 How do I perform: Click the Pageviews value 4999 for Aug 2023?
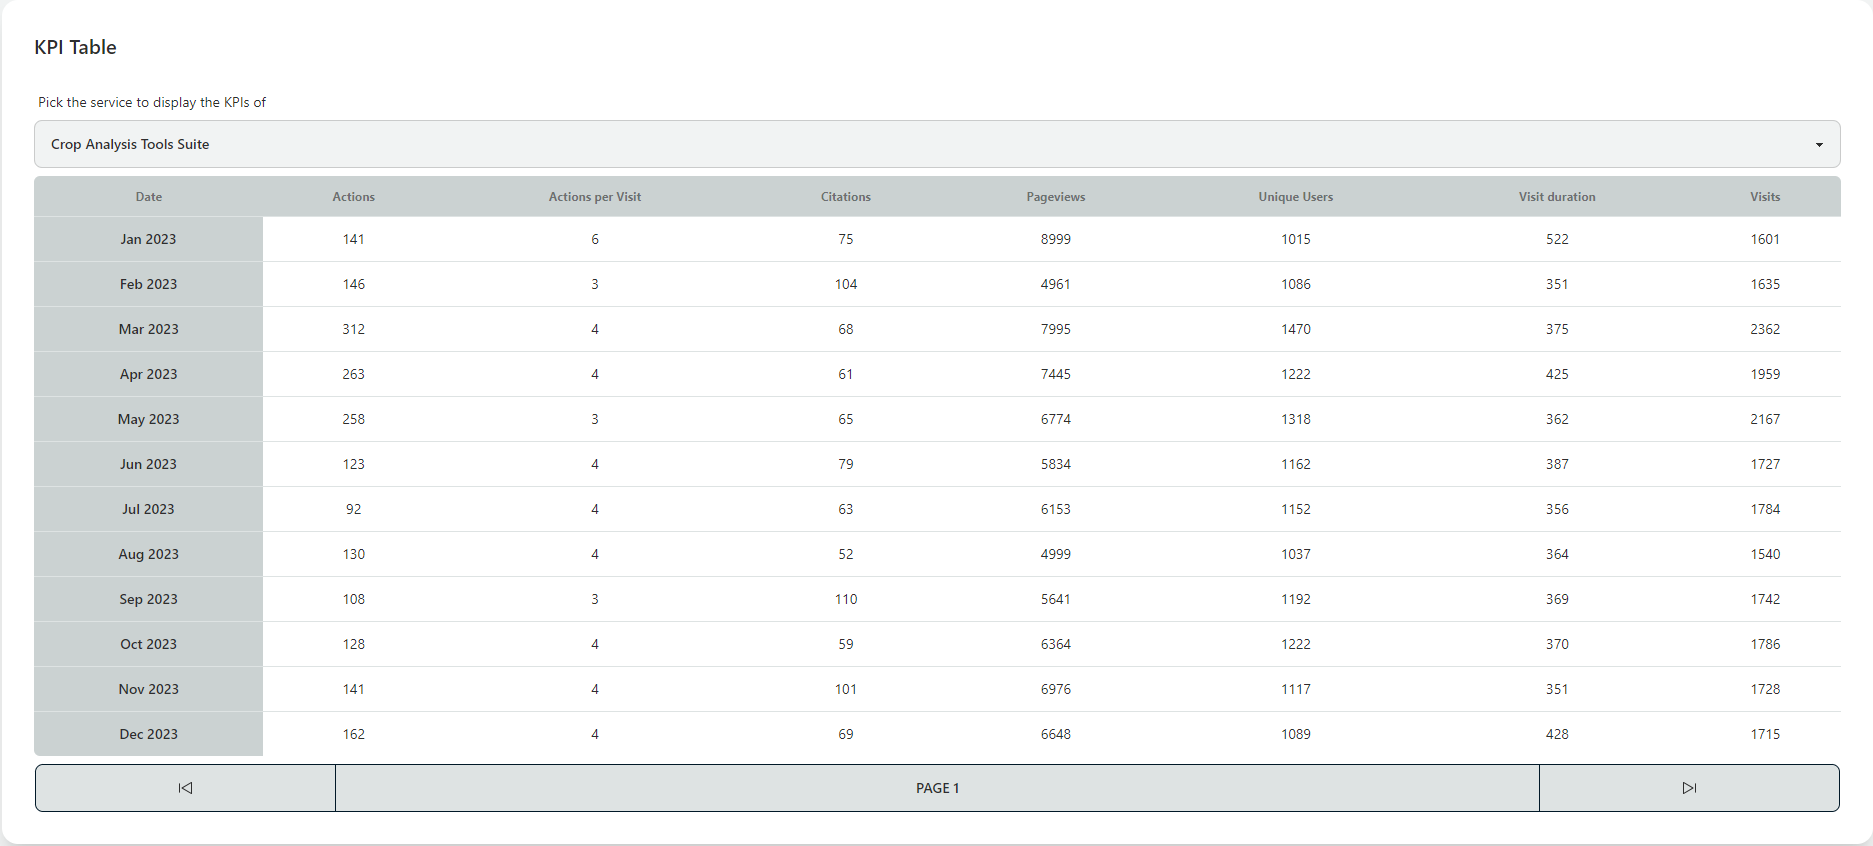(1056, 554)
